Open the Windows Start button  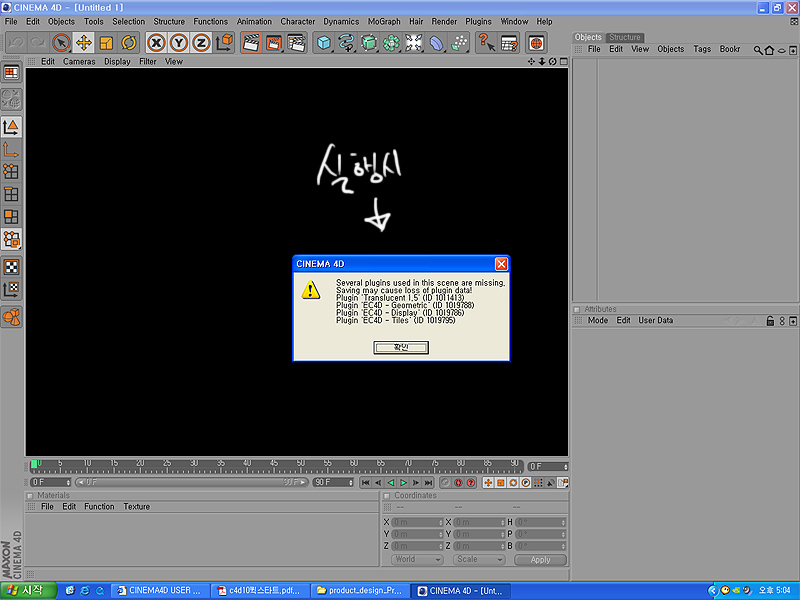point(28,590)
